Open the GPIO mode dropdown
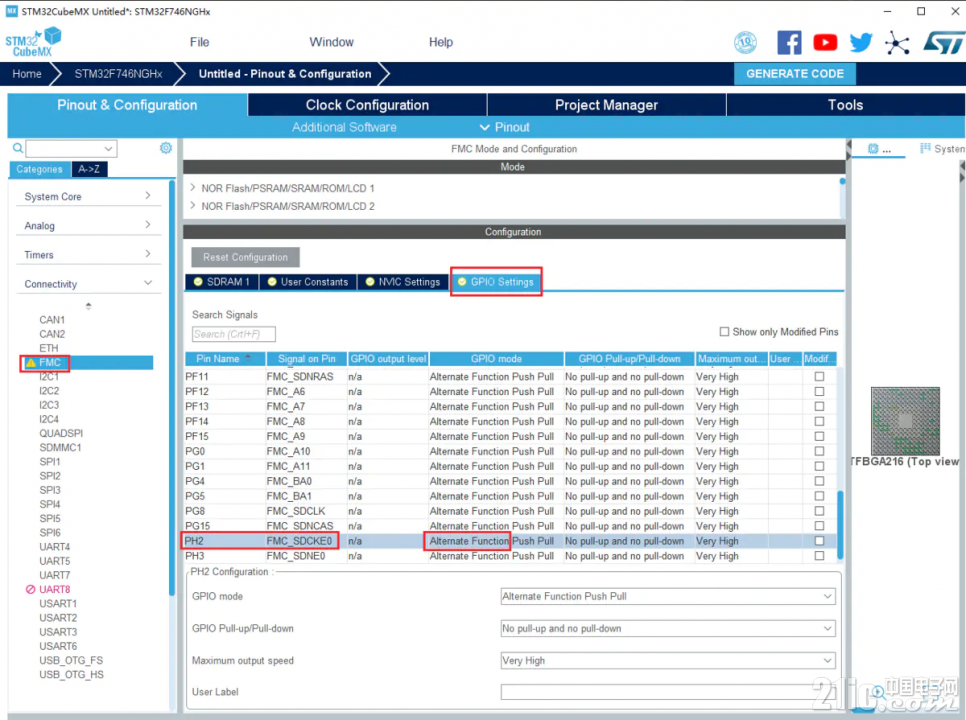 668,596
